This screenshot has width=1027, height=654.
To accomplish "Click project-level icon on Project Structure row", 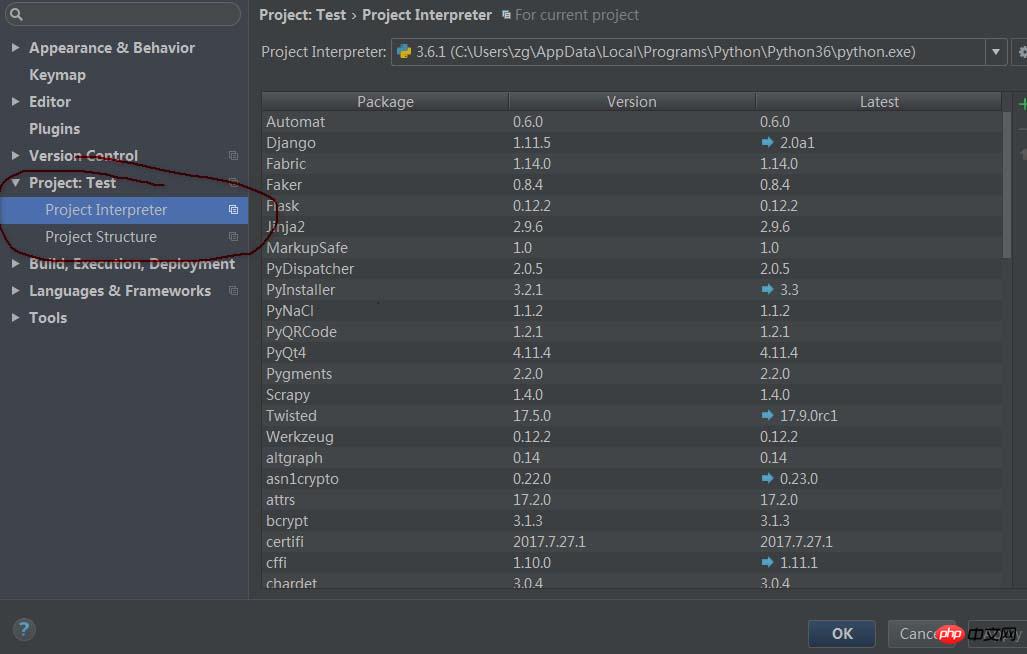I will 233,236.
